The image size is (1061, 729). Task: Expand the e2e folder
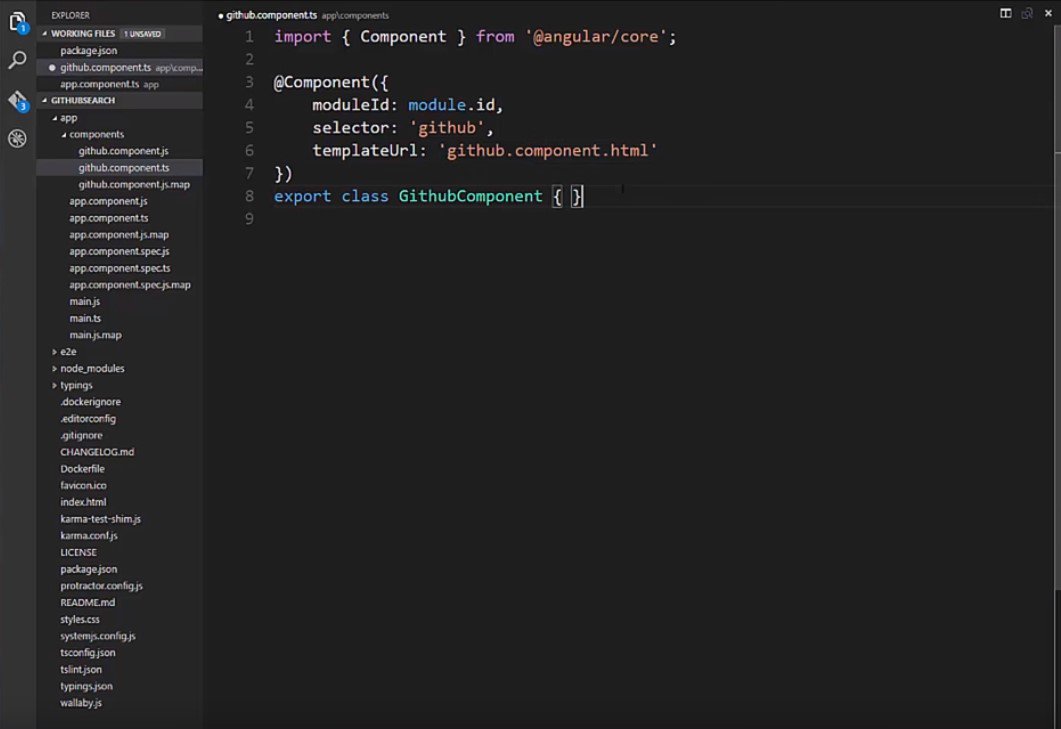click(x=54, y=352)
